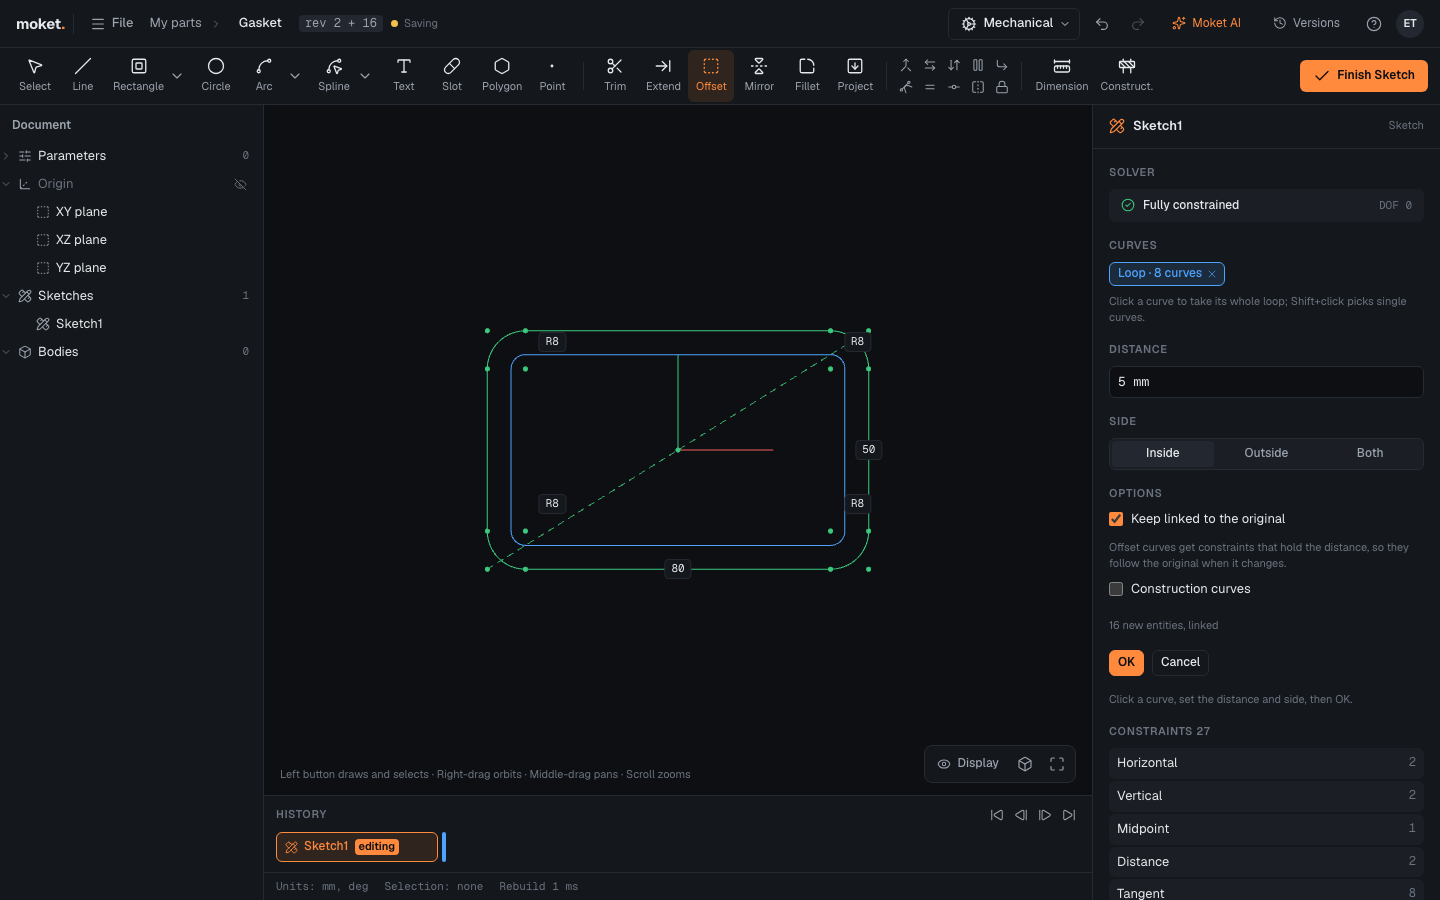Set offset side to Outside
The image size is (1440, 900).
click(x=1266, y=453)
